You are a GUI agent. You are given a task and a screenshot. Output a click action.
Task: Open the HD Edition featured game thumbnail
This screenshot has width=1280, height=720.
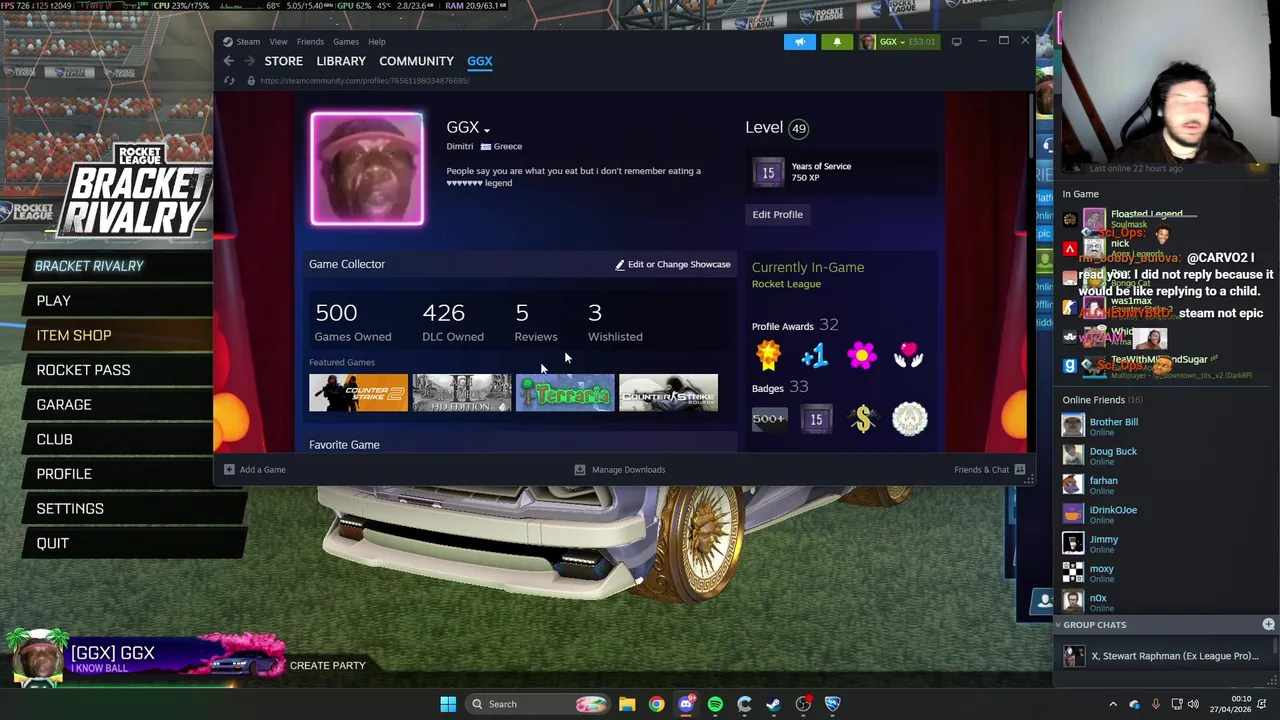click(x=462, y=393)
